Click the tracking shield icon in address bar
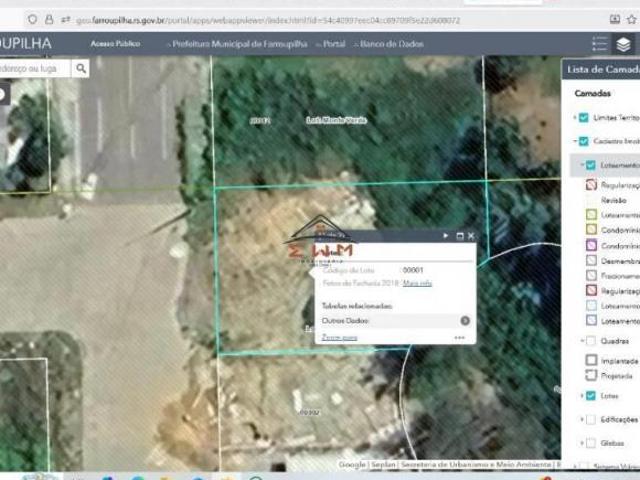Screen dimensions: 640x480 click(x=32, y=19)
